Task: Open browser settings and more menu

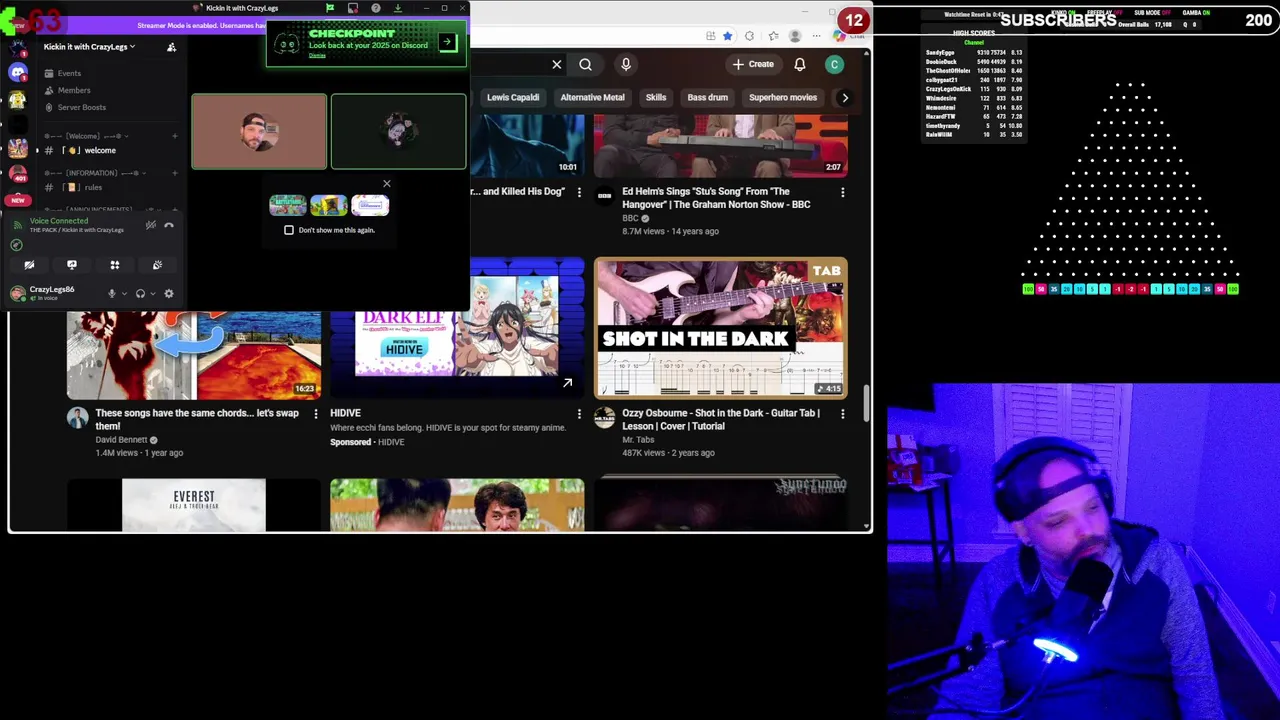Action: (816, 36)
